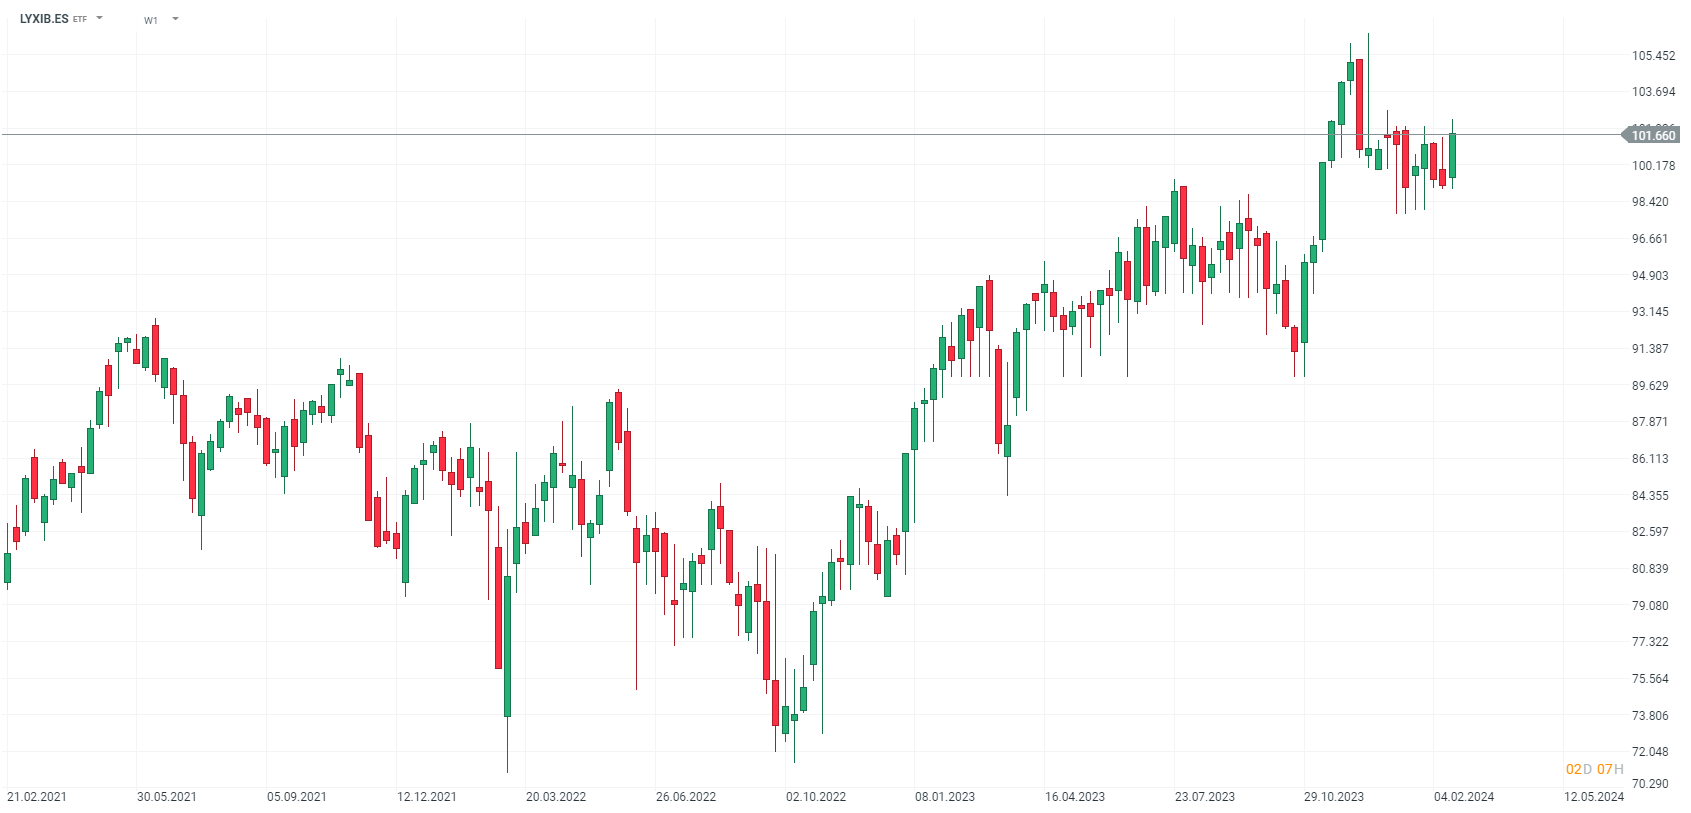The height and width of the screenshot is (813, 1691).
Task: Click the W1 interval label
Action: tap(151, 20)
